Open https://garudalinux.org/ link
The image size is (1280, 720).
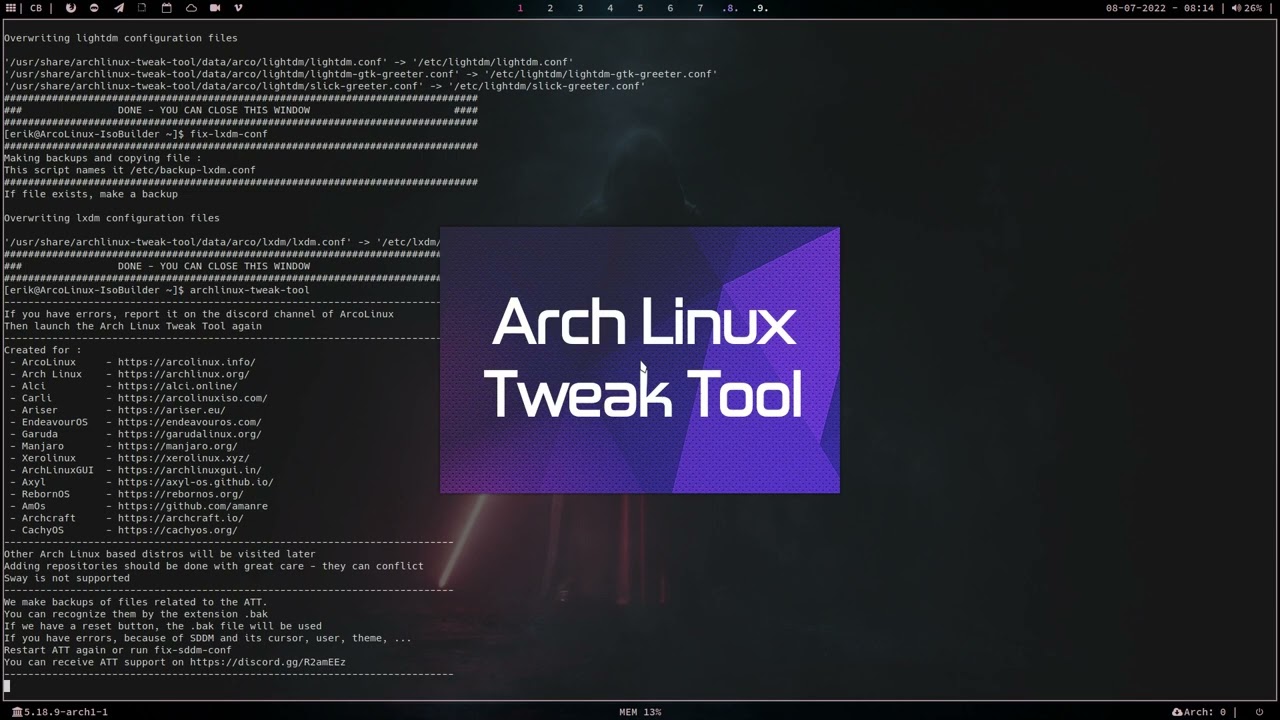point(189,434)
